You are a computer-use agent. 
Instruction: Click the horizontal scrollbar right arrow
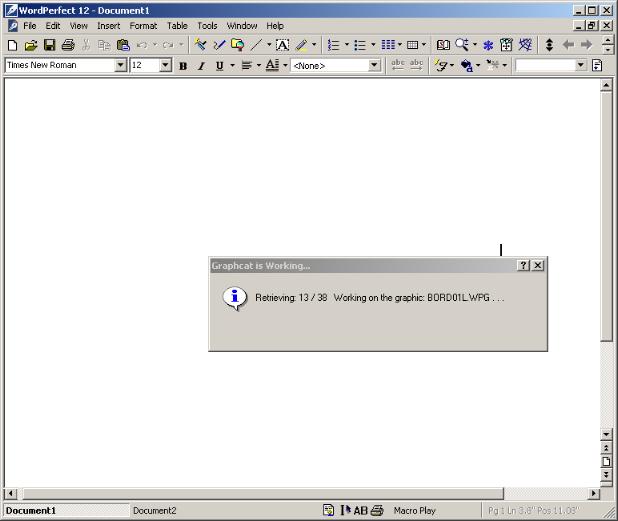click(x=594, y=493)
